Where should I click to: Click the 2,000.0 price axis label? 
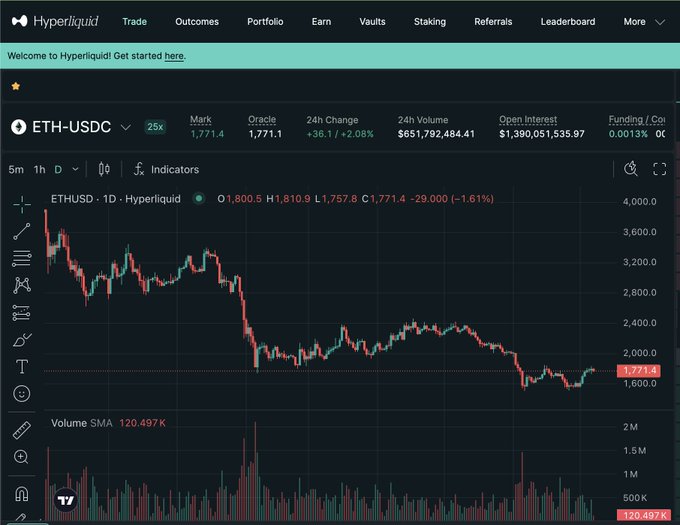point(640,353)
